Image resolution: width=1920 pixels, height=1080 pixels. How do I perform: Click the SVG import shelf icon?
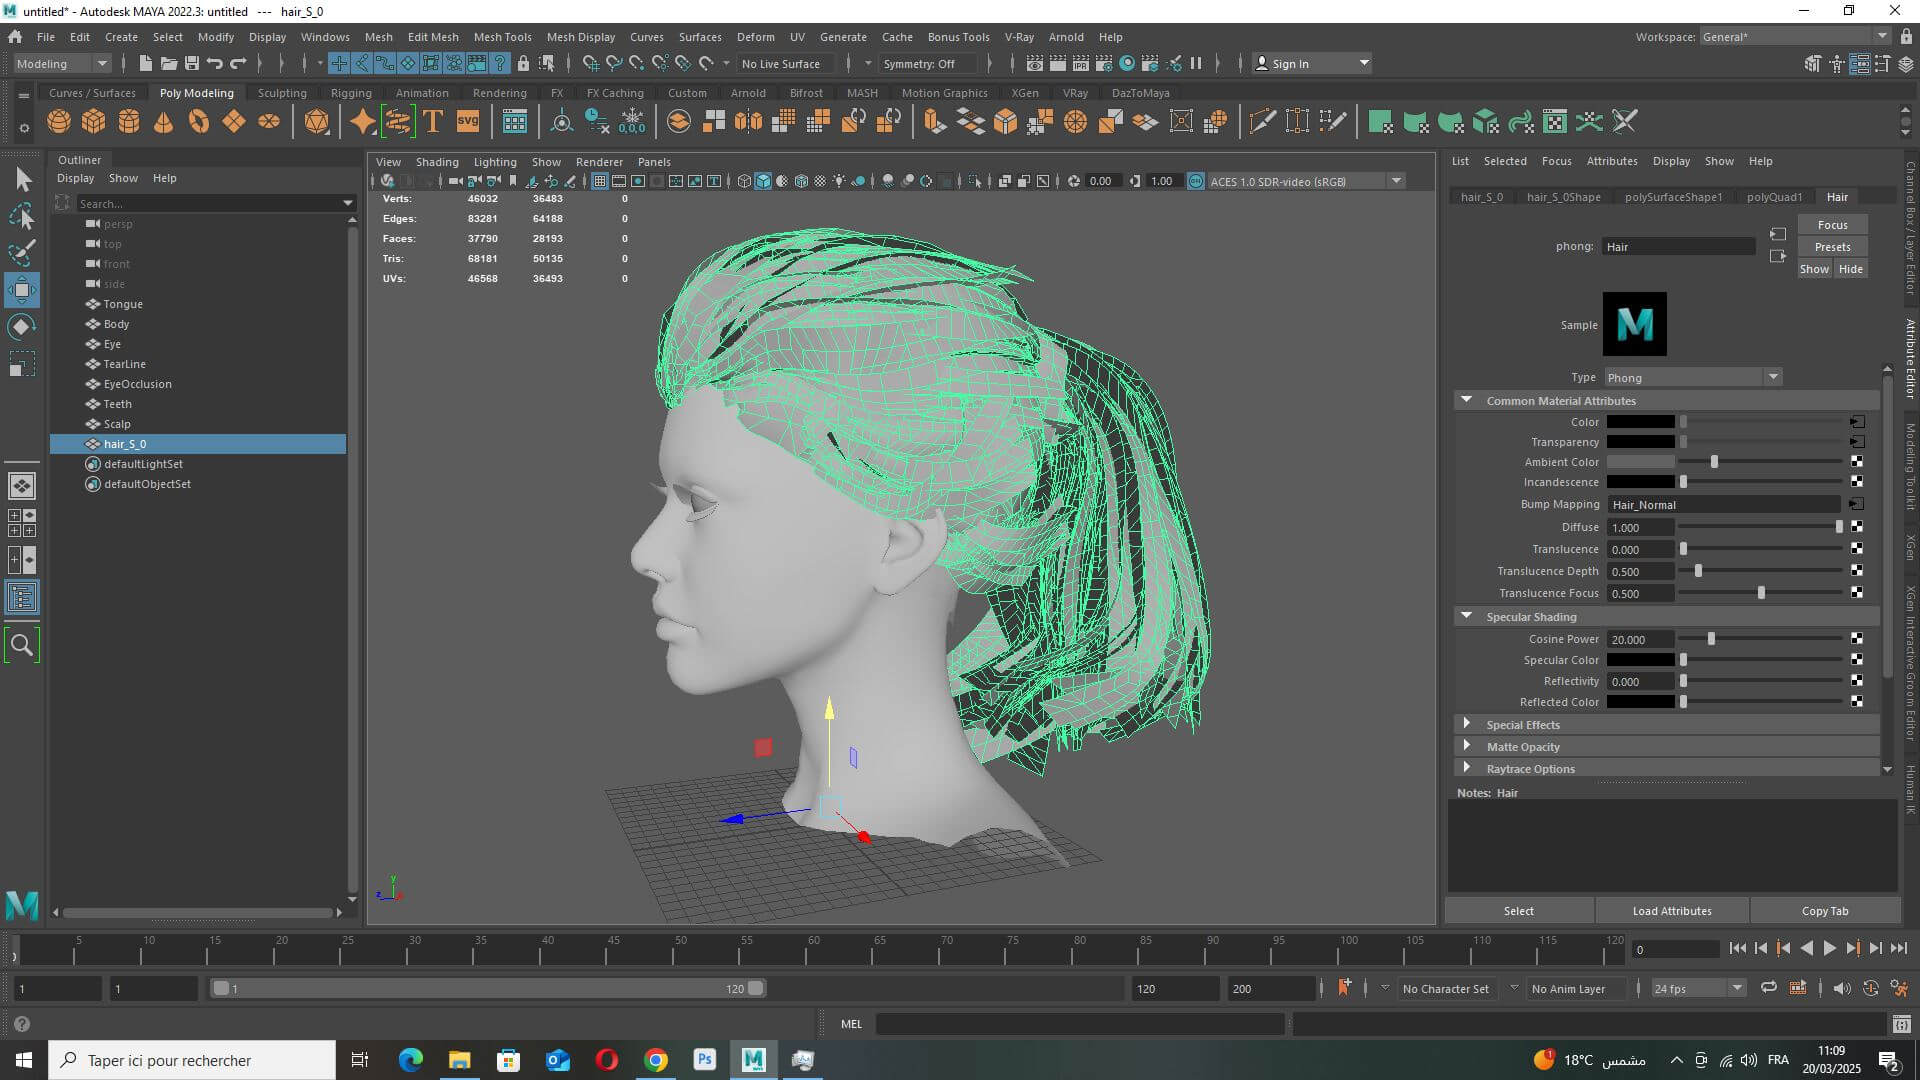click(468, 122)
